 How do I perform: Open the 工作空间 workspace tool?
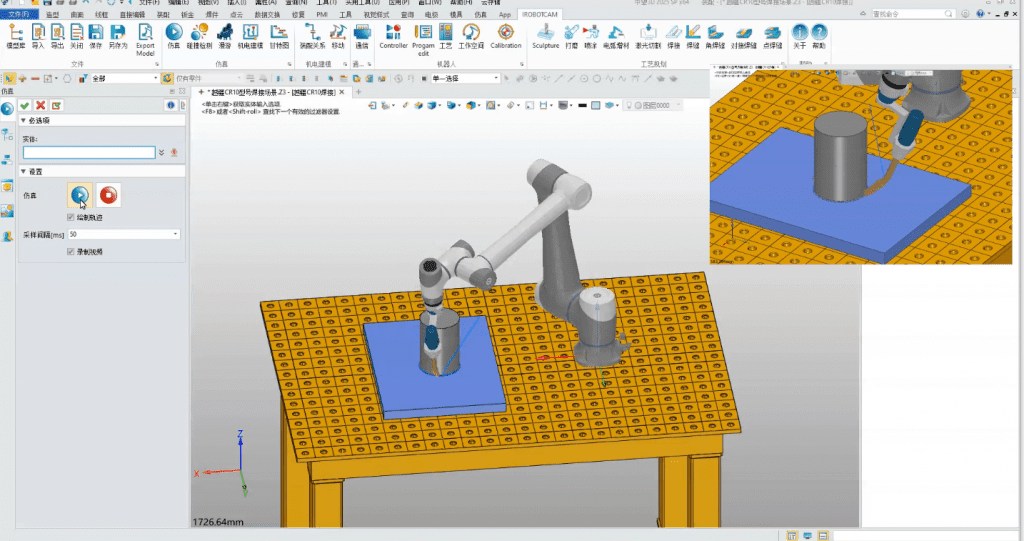470,36
